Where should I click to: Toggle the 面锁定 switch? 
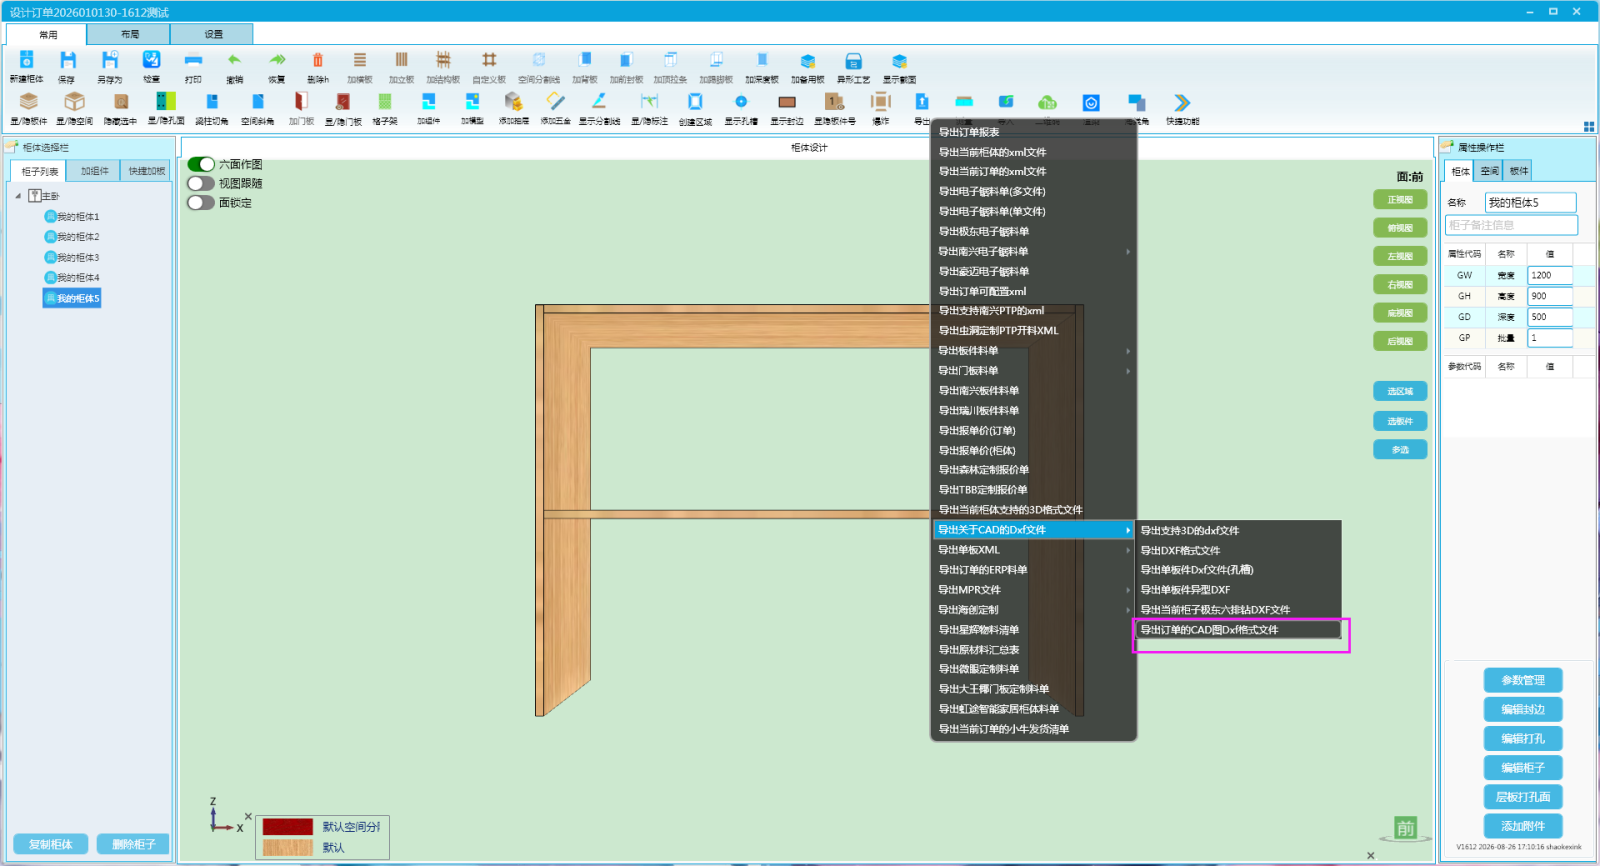201,202
